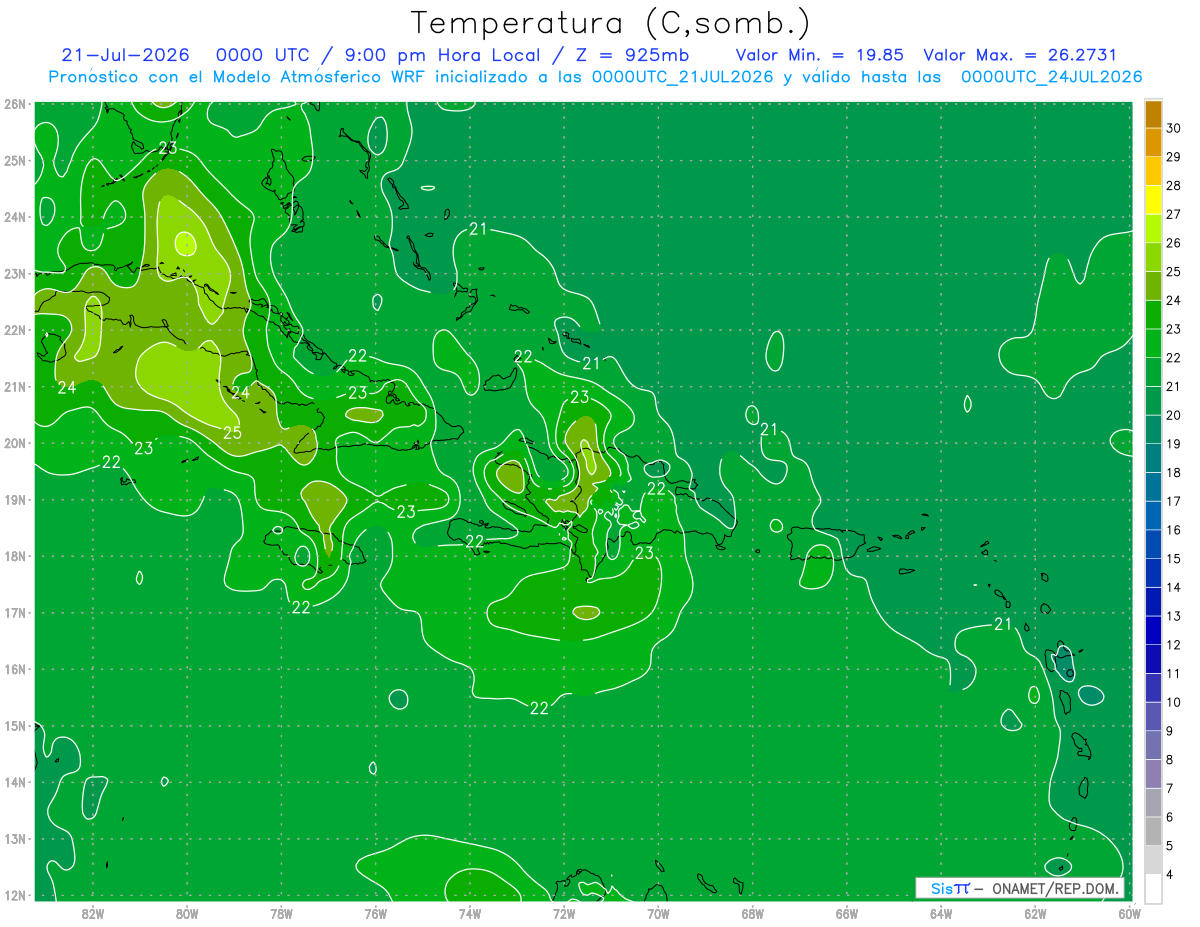Click the 22 contour label south of Hispaniola
1200x927 pixels.
coord(539,708)
